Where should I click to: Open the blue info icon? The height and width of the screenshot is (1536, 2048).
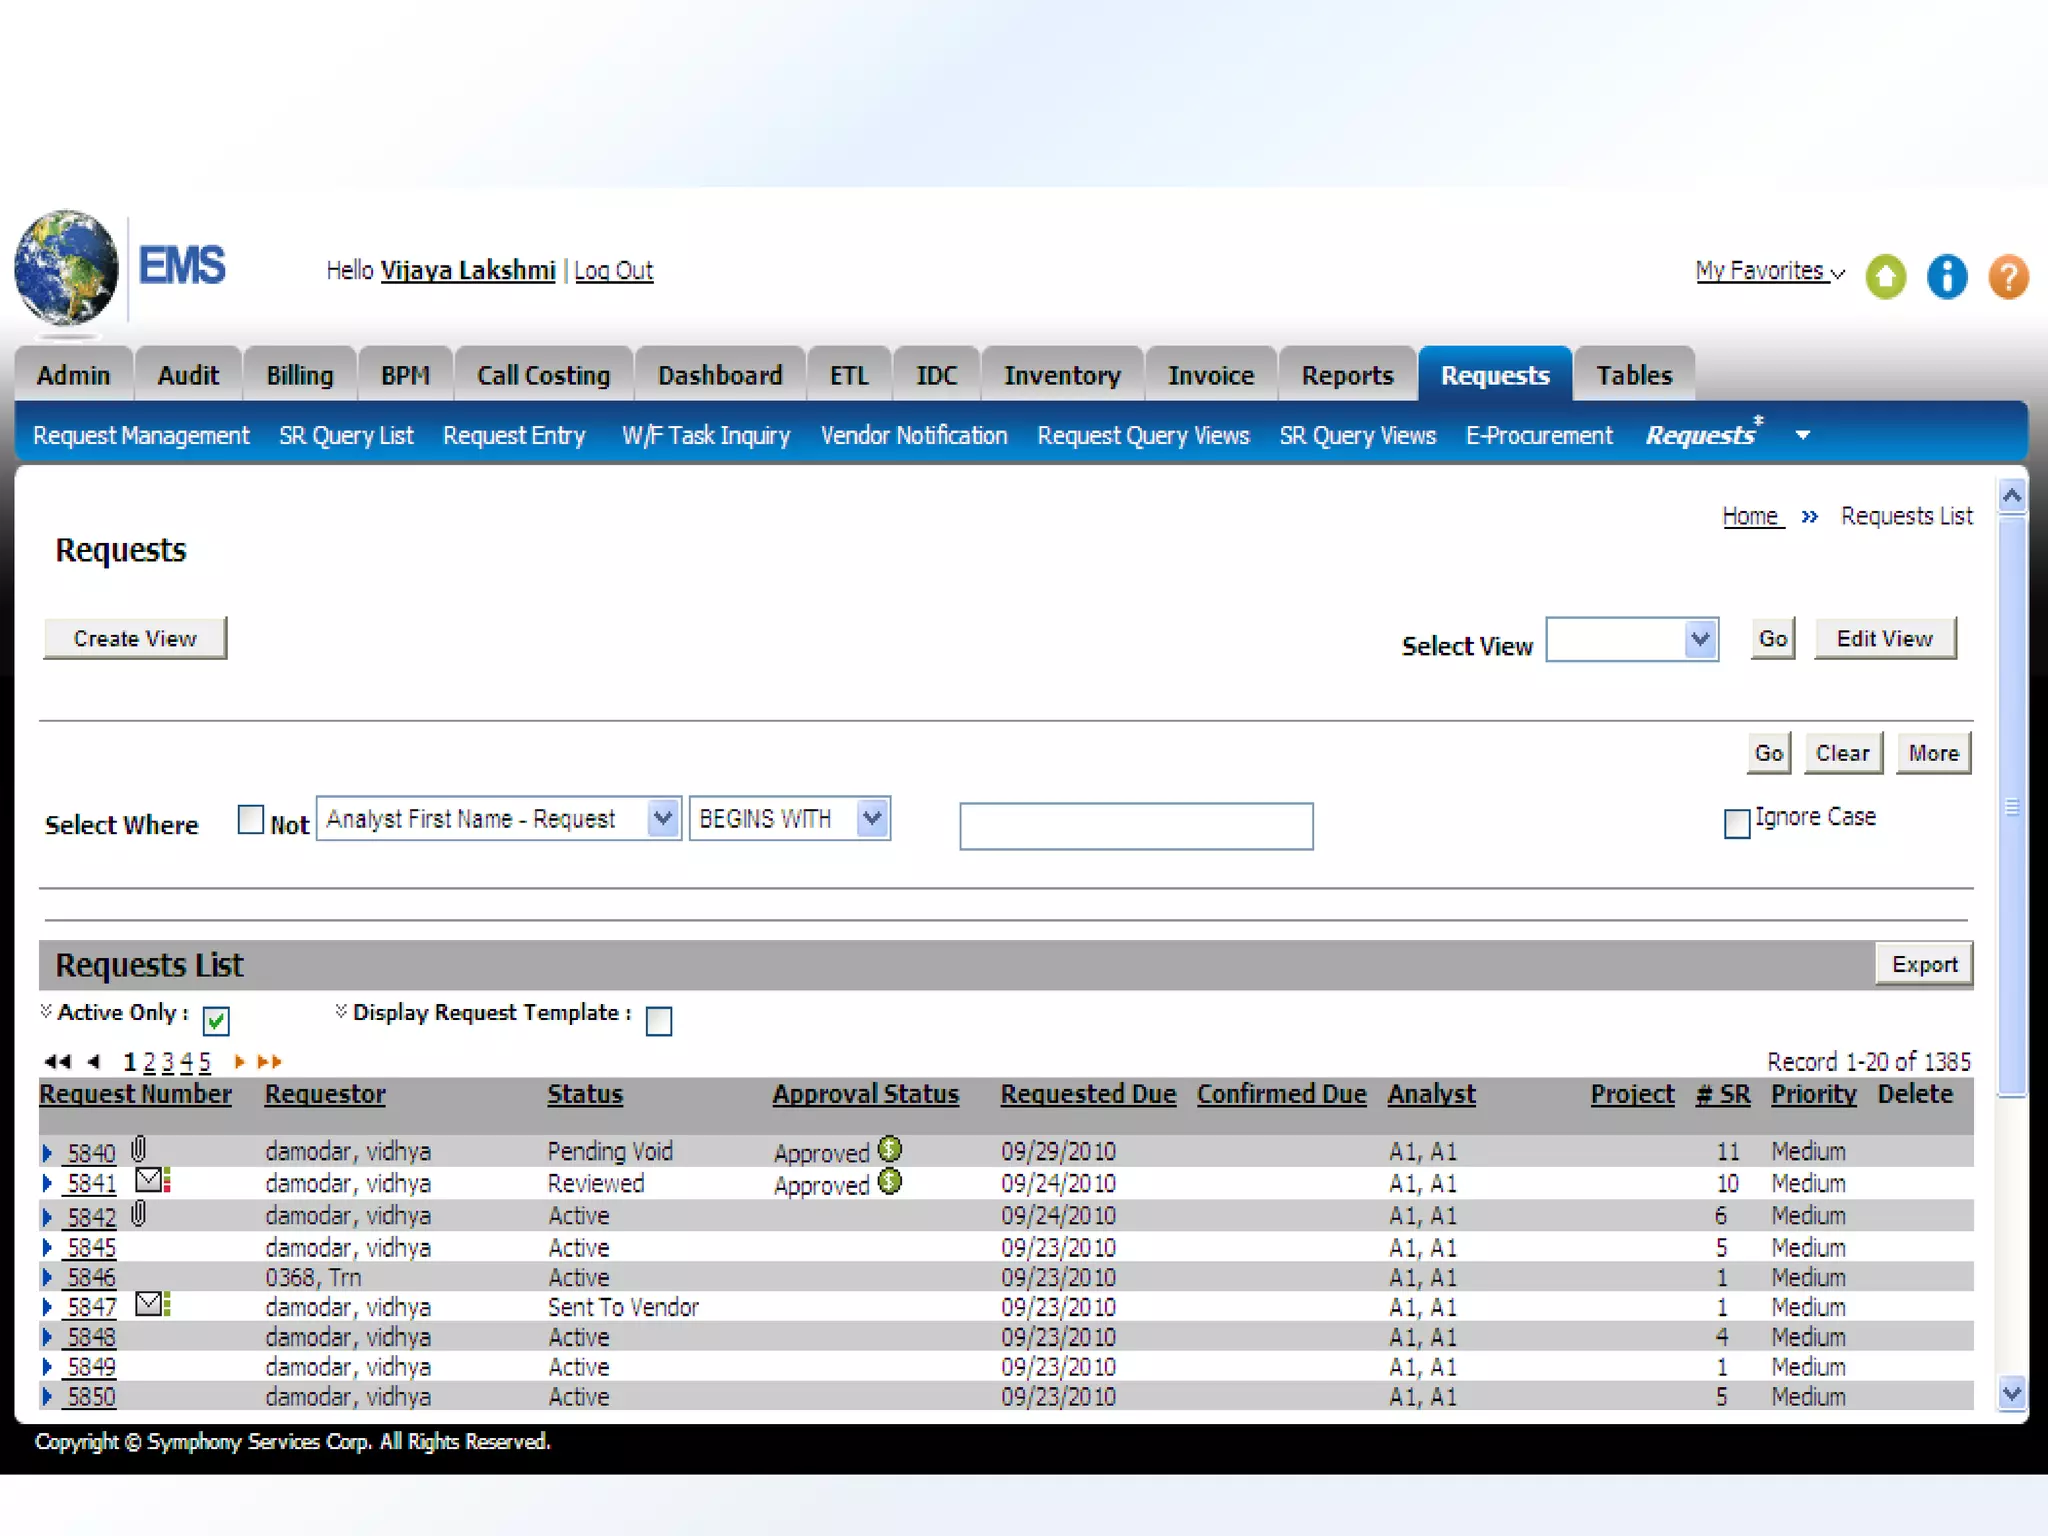pyautogui.click(x=1946, y=277)
